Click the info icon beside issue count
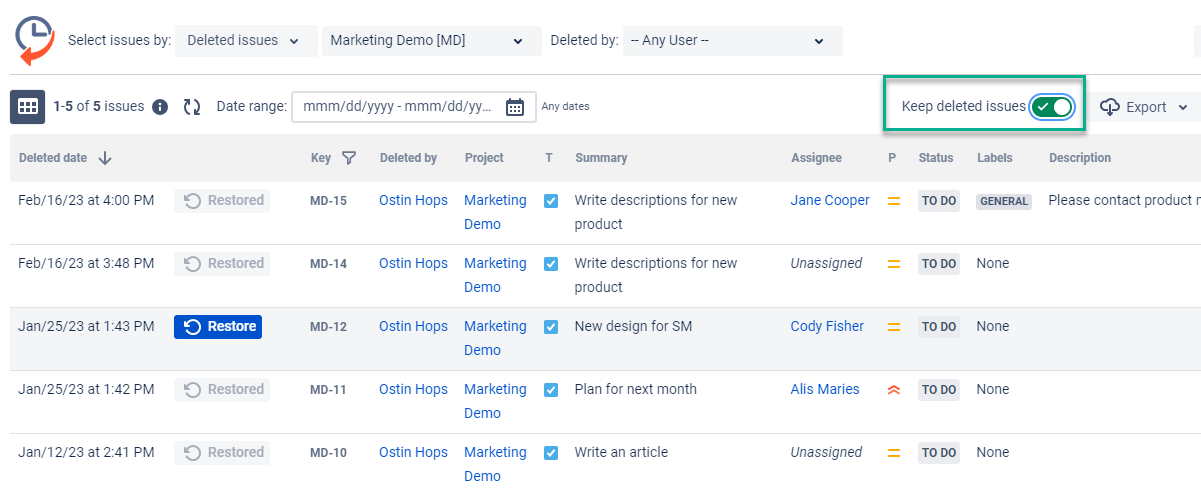 coord(160,107)
